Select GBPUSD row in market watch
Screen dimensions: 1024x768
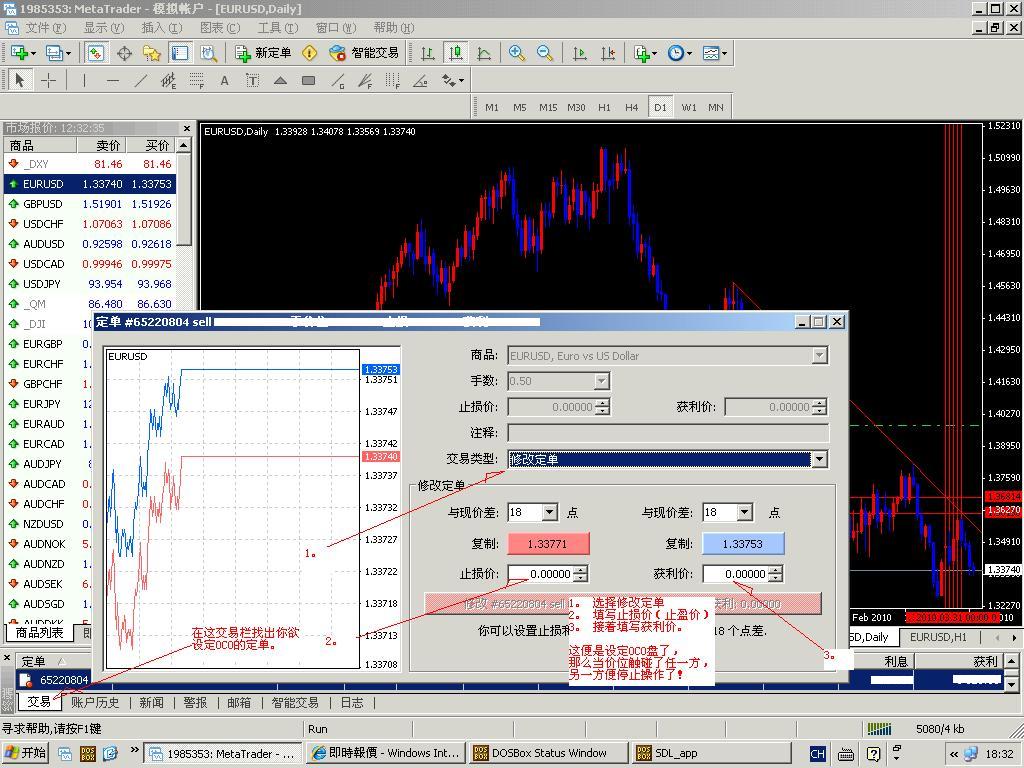(90, 204)
